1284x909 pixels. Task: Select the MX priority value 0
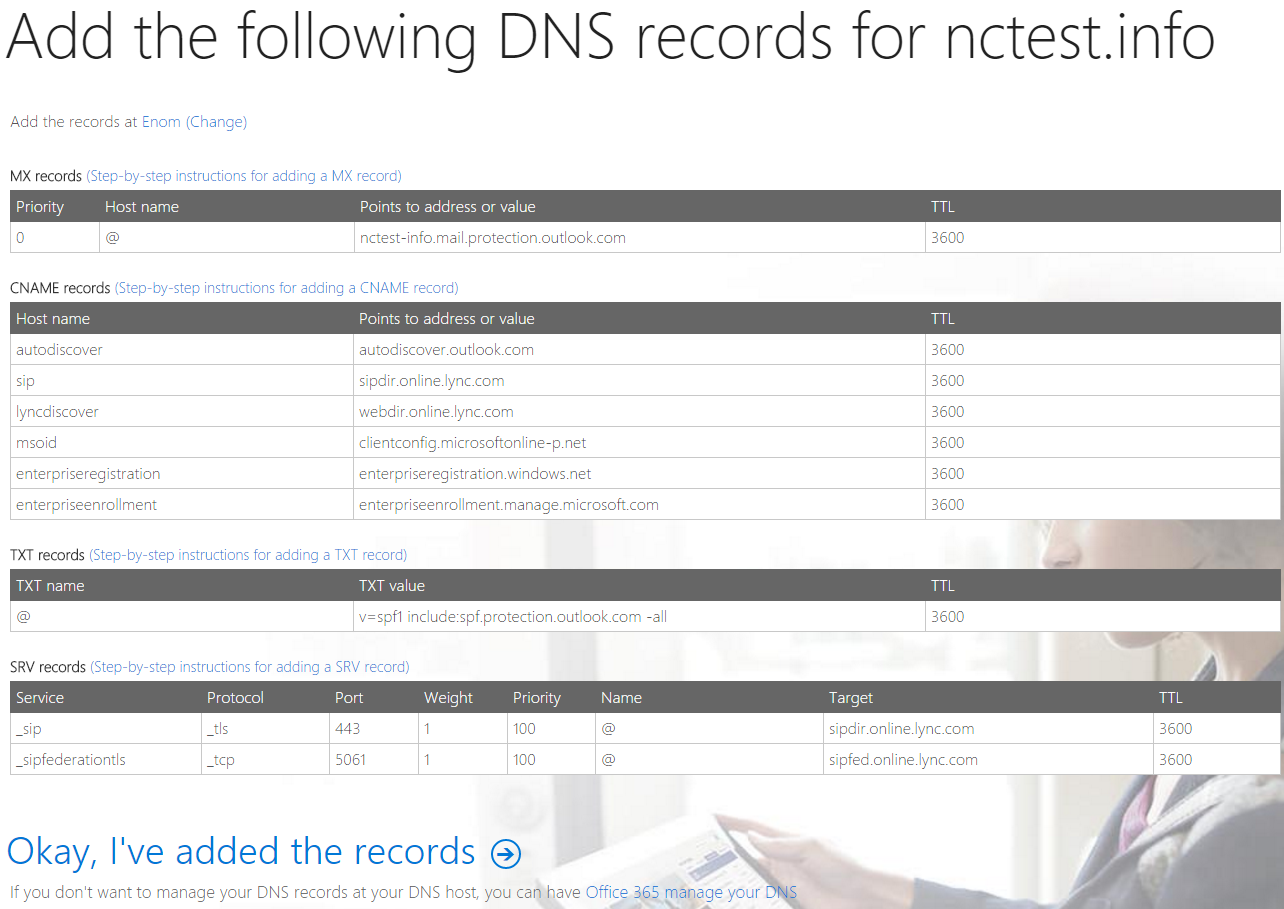click(21, 238)
